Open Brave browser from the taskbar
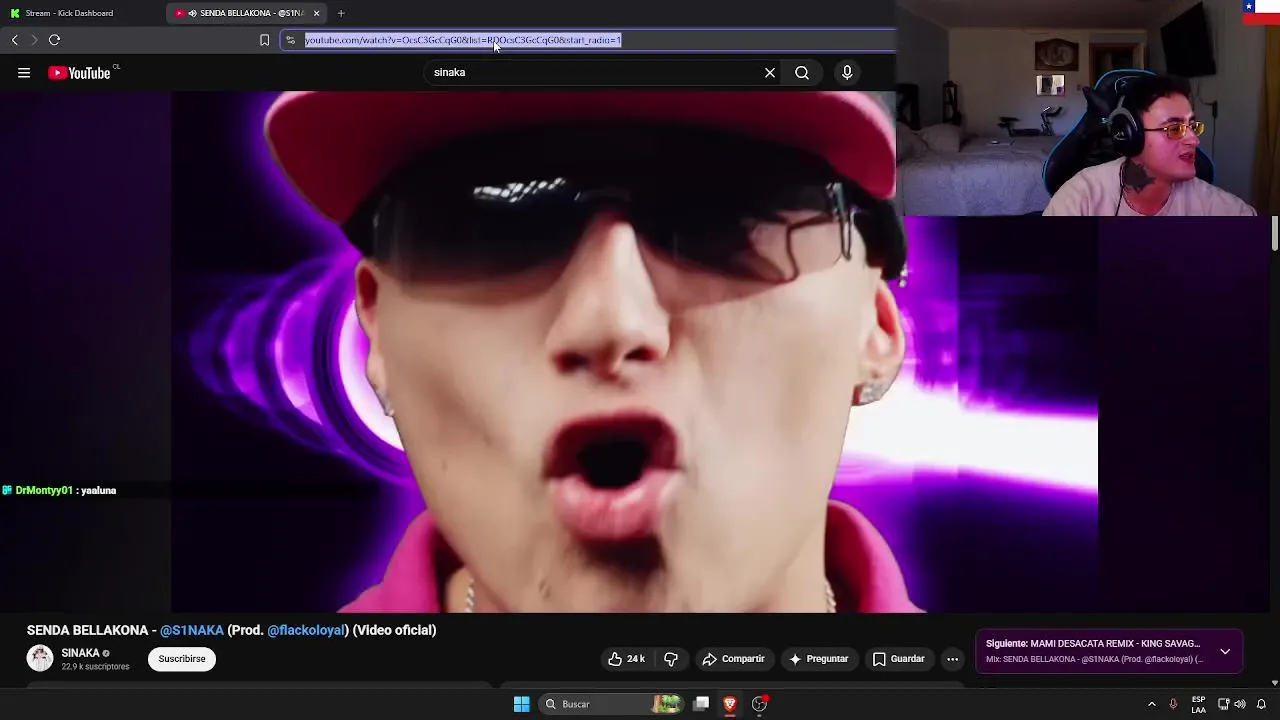 (730, 704)
